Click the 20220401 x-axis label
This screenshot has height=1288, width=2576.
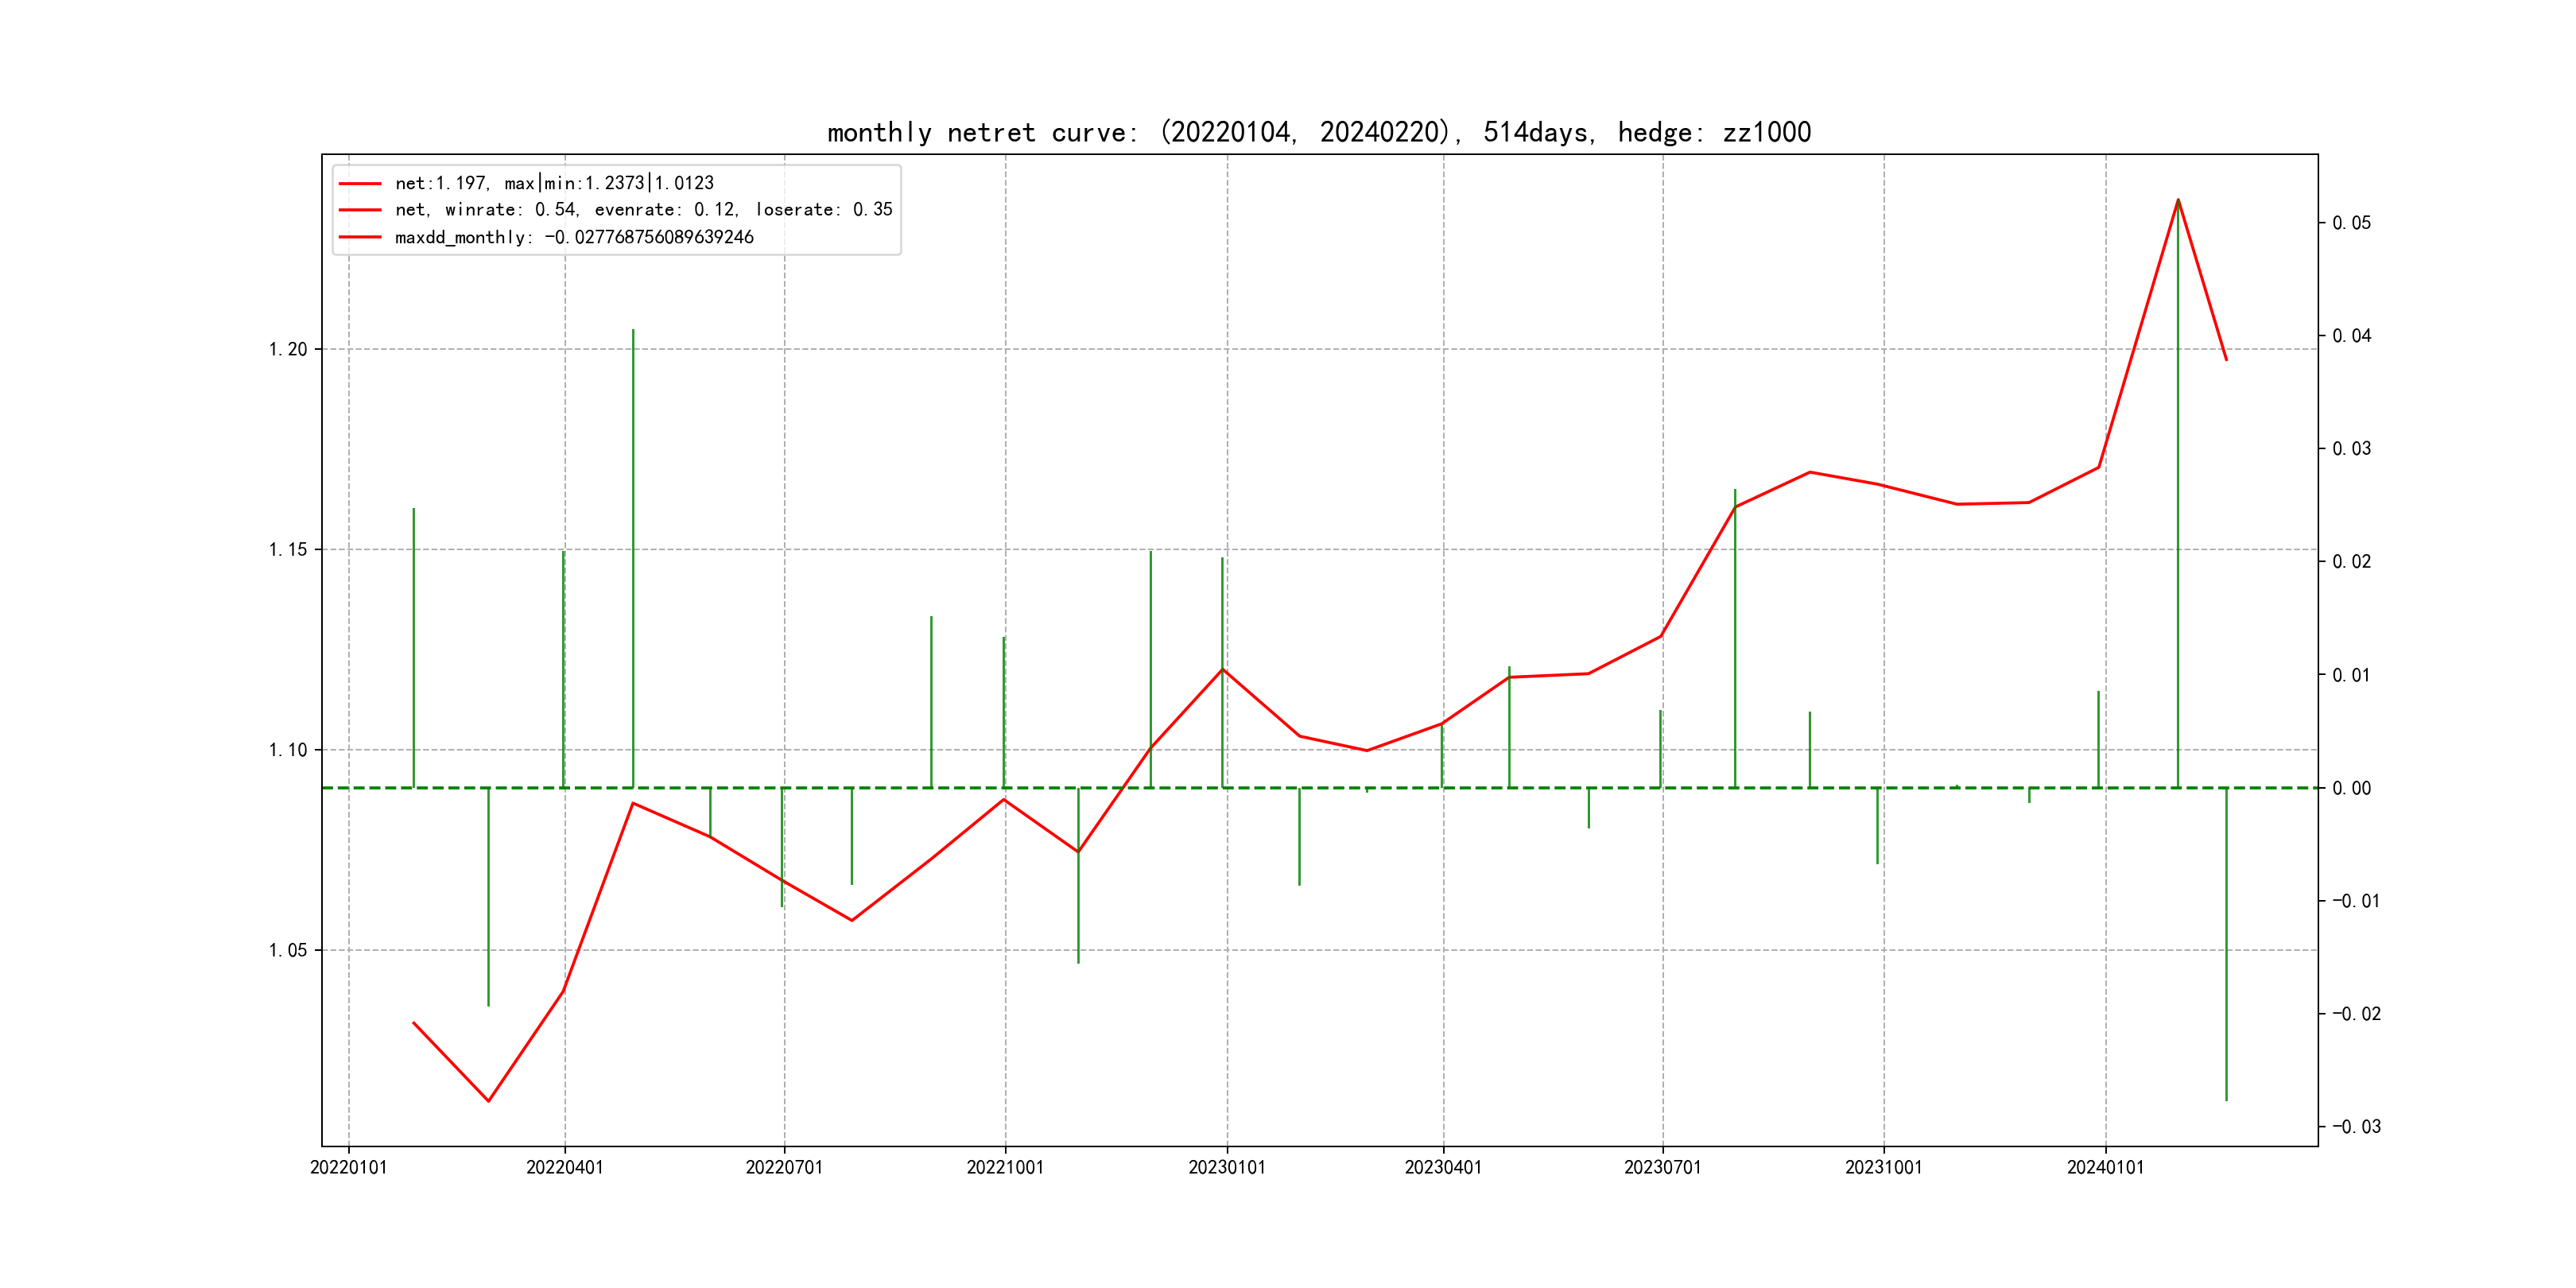click(x=565, y=1167)
